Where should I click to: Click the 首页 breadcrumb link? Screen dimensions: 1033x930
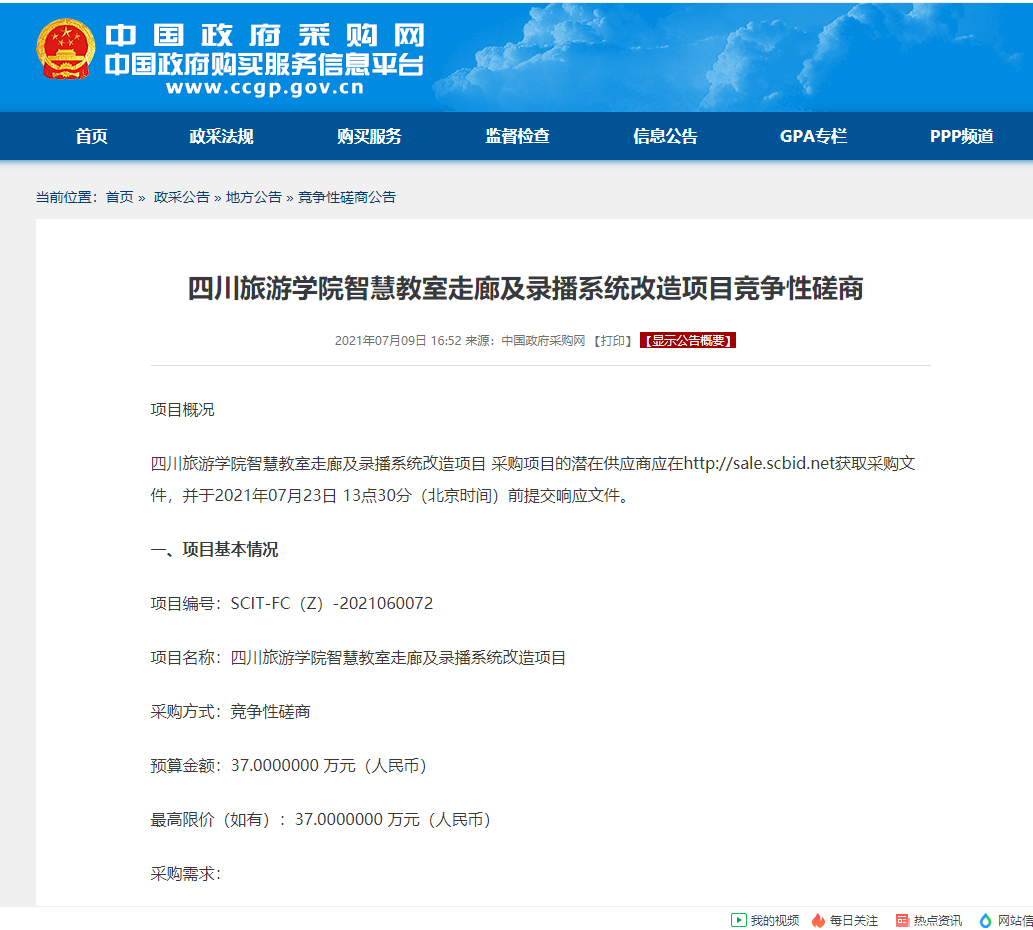coord(119,197)
